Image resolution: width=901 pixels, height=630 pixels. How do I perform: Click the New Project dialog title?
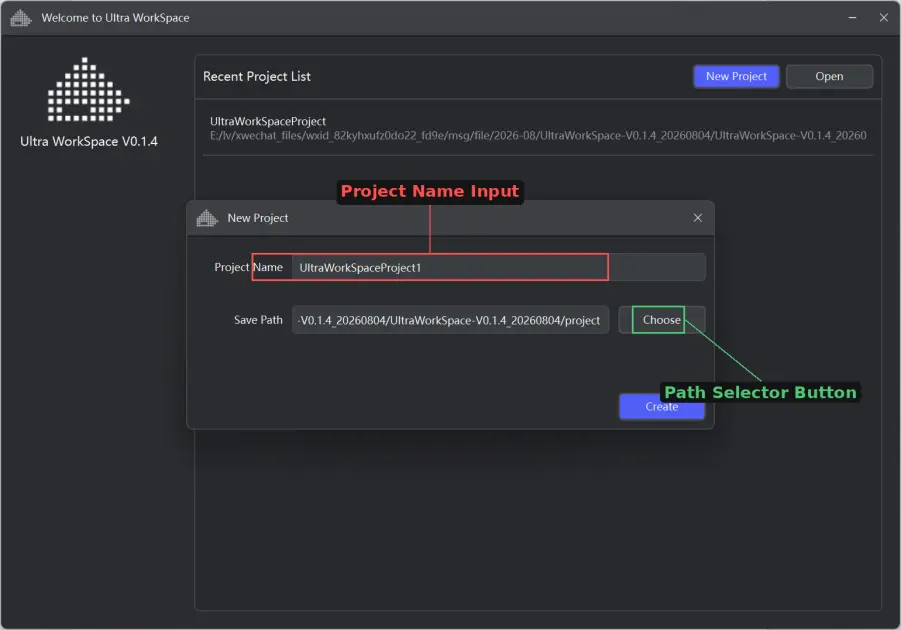click(257, 218)
